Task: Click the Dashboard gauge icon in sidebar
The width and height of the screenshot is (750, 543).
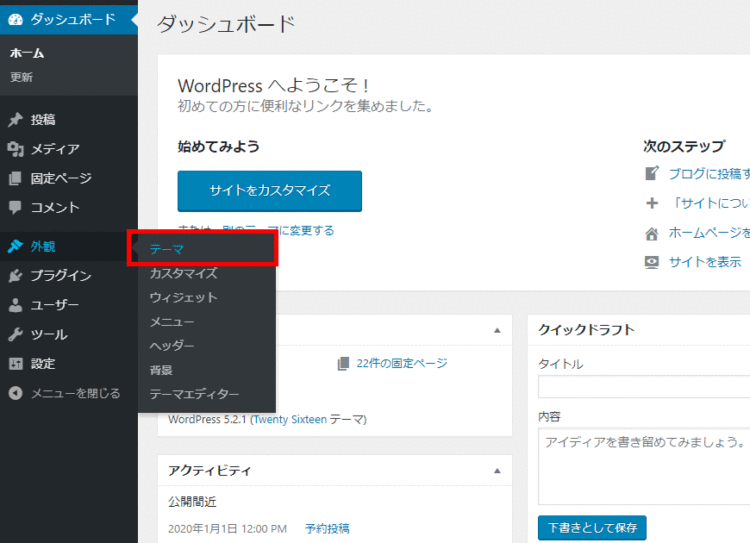Action: pos(15,19)
